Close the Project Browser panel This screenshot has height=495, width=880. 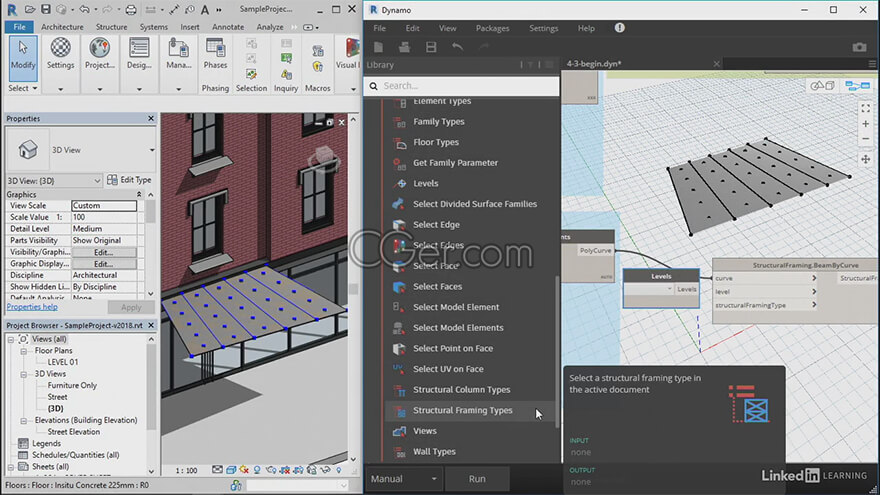151,326
